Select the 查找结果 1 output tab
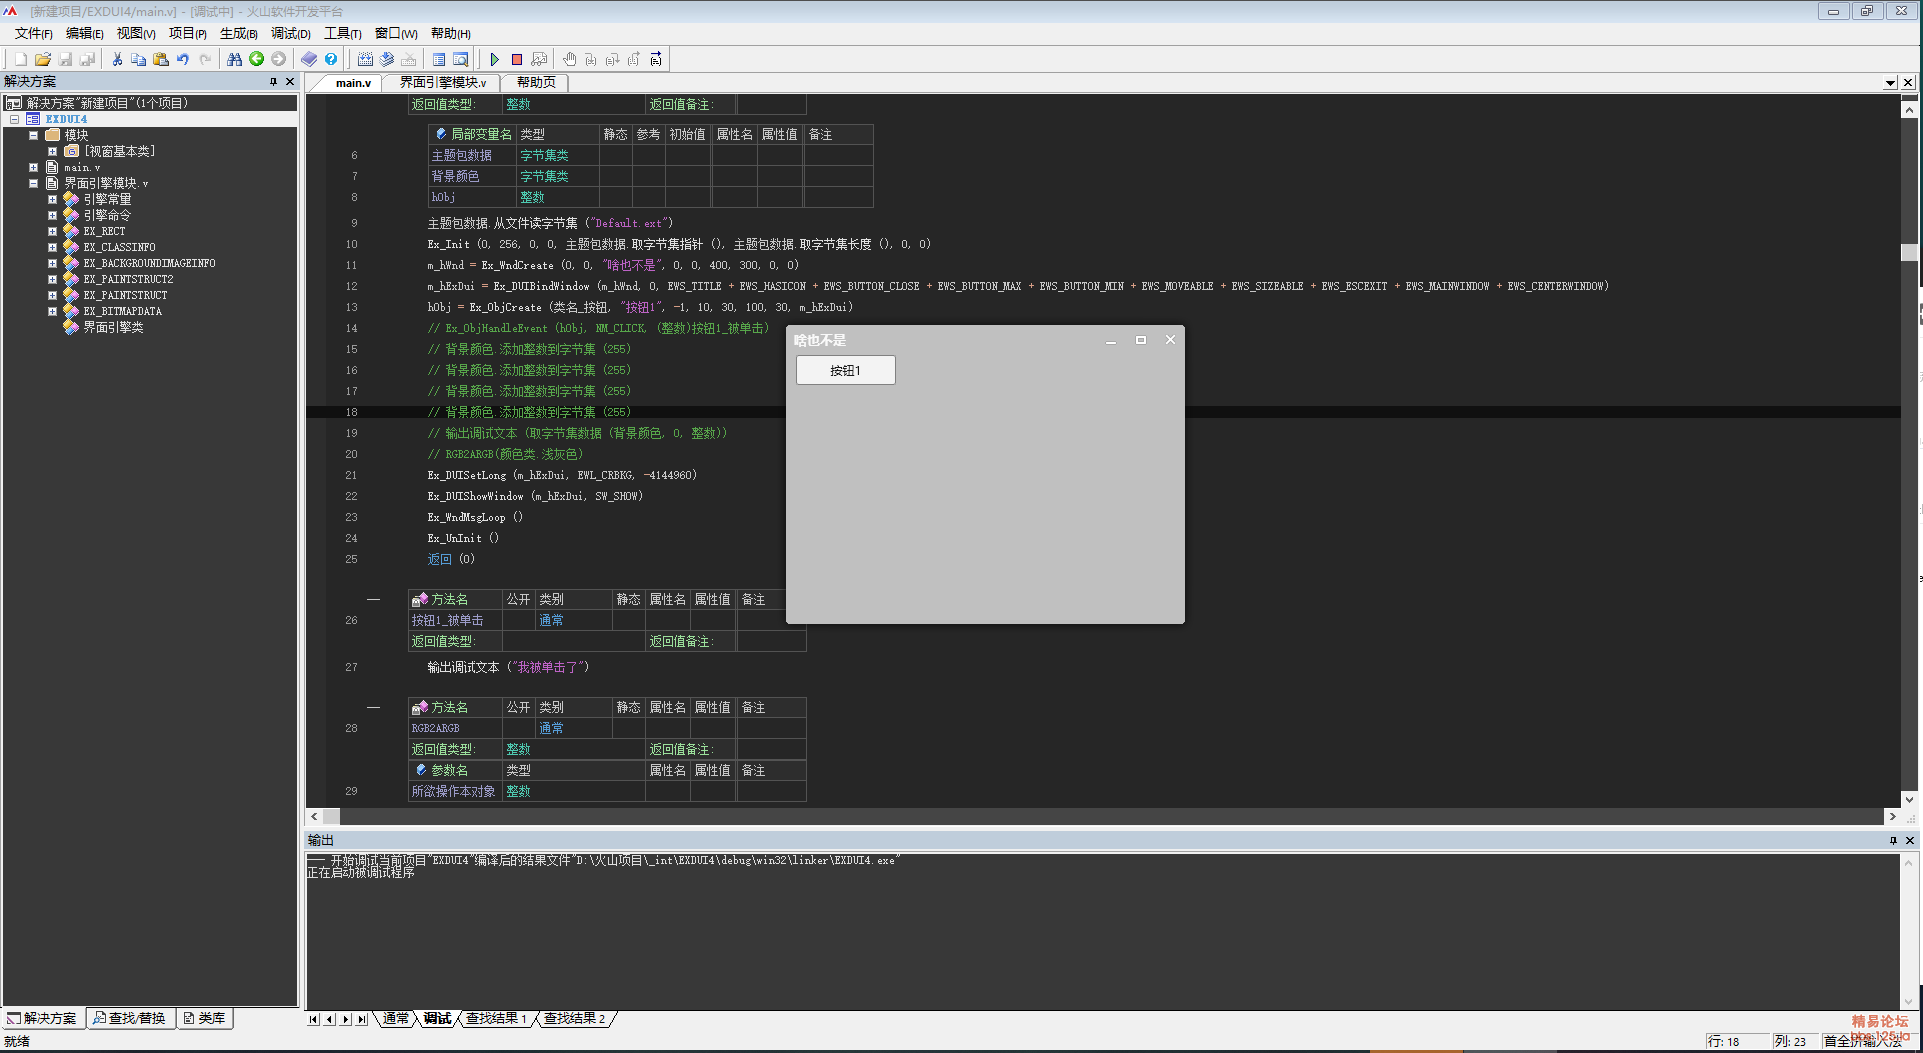The image size is (1923, 1053). (495, 1018)
